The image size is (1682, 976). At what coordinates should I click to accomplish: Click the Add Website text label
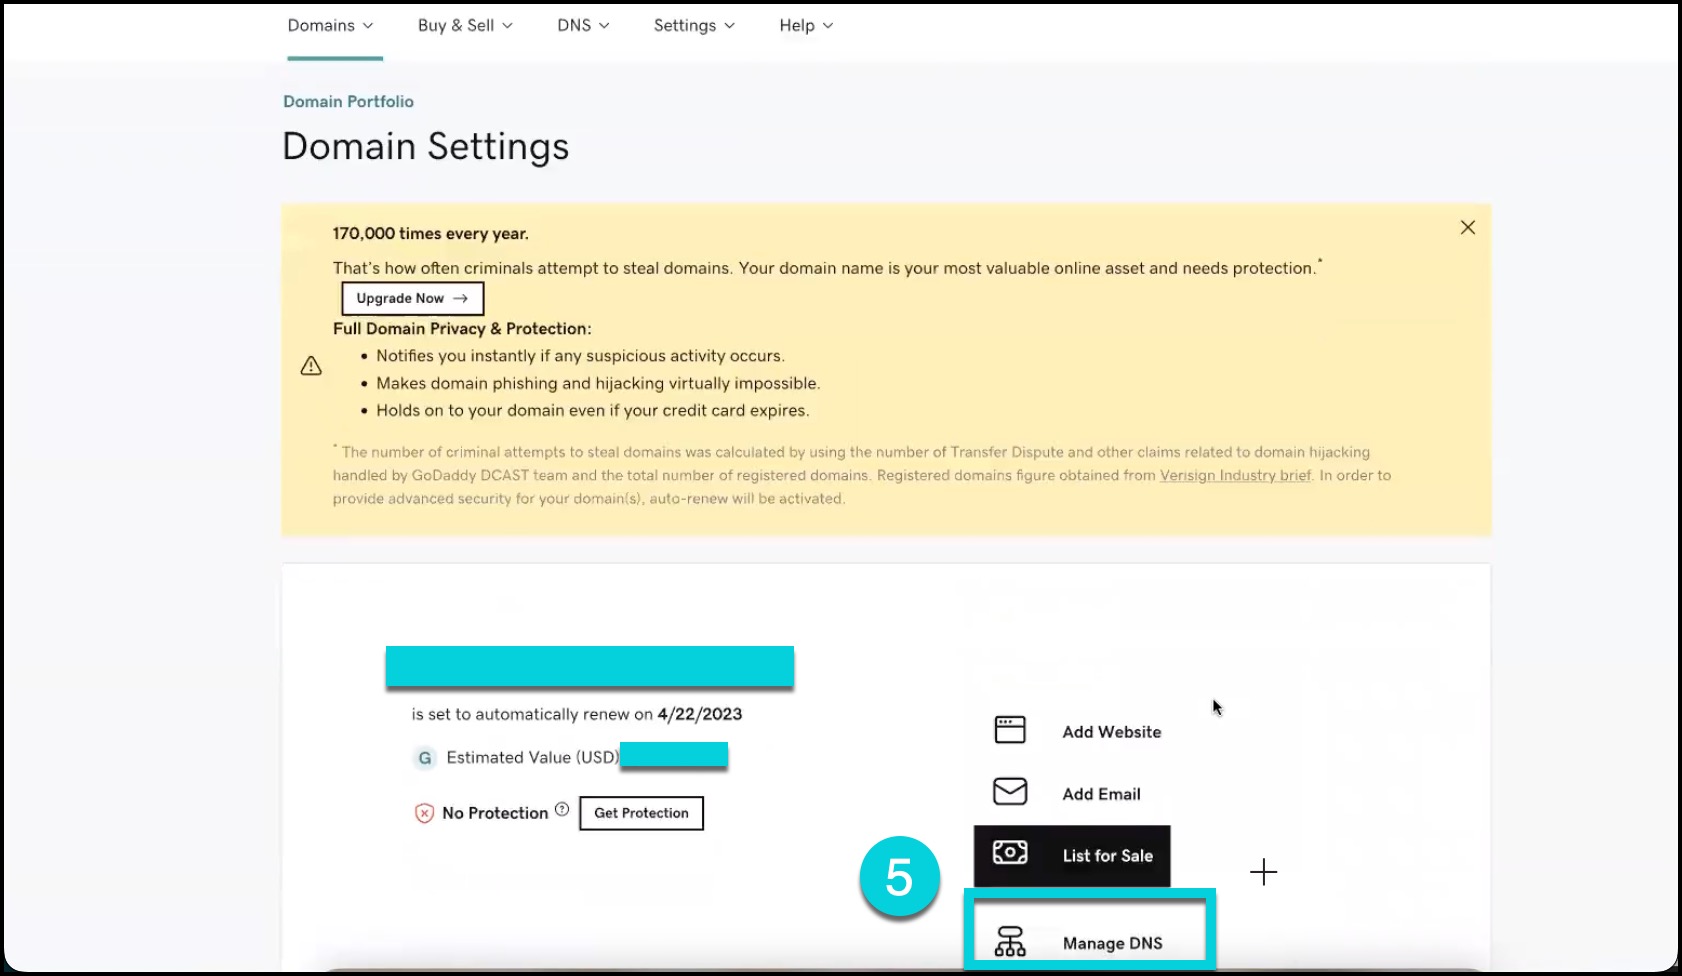[x=1112, y=732]
